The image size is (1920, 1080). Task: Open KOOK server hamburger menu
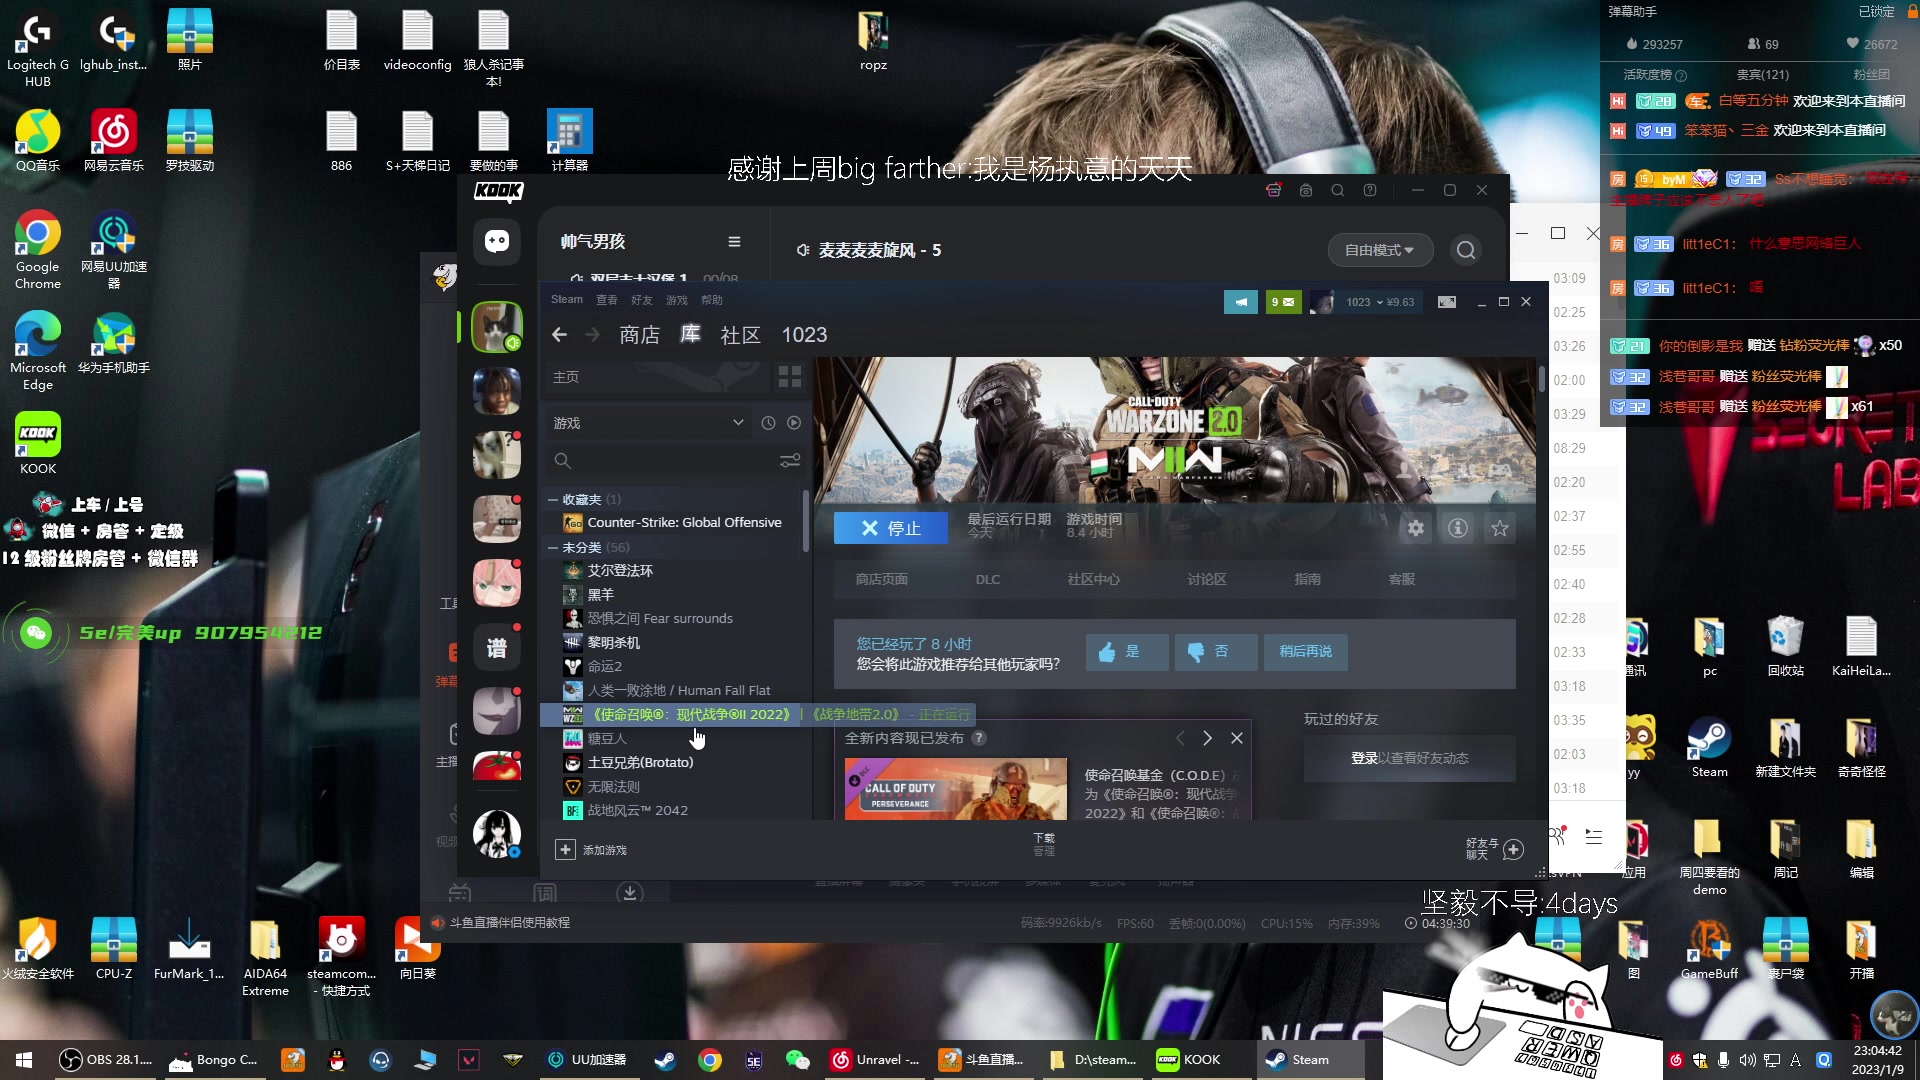click(734, 242)
